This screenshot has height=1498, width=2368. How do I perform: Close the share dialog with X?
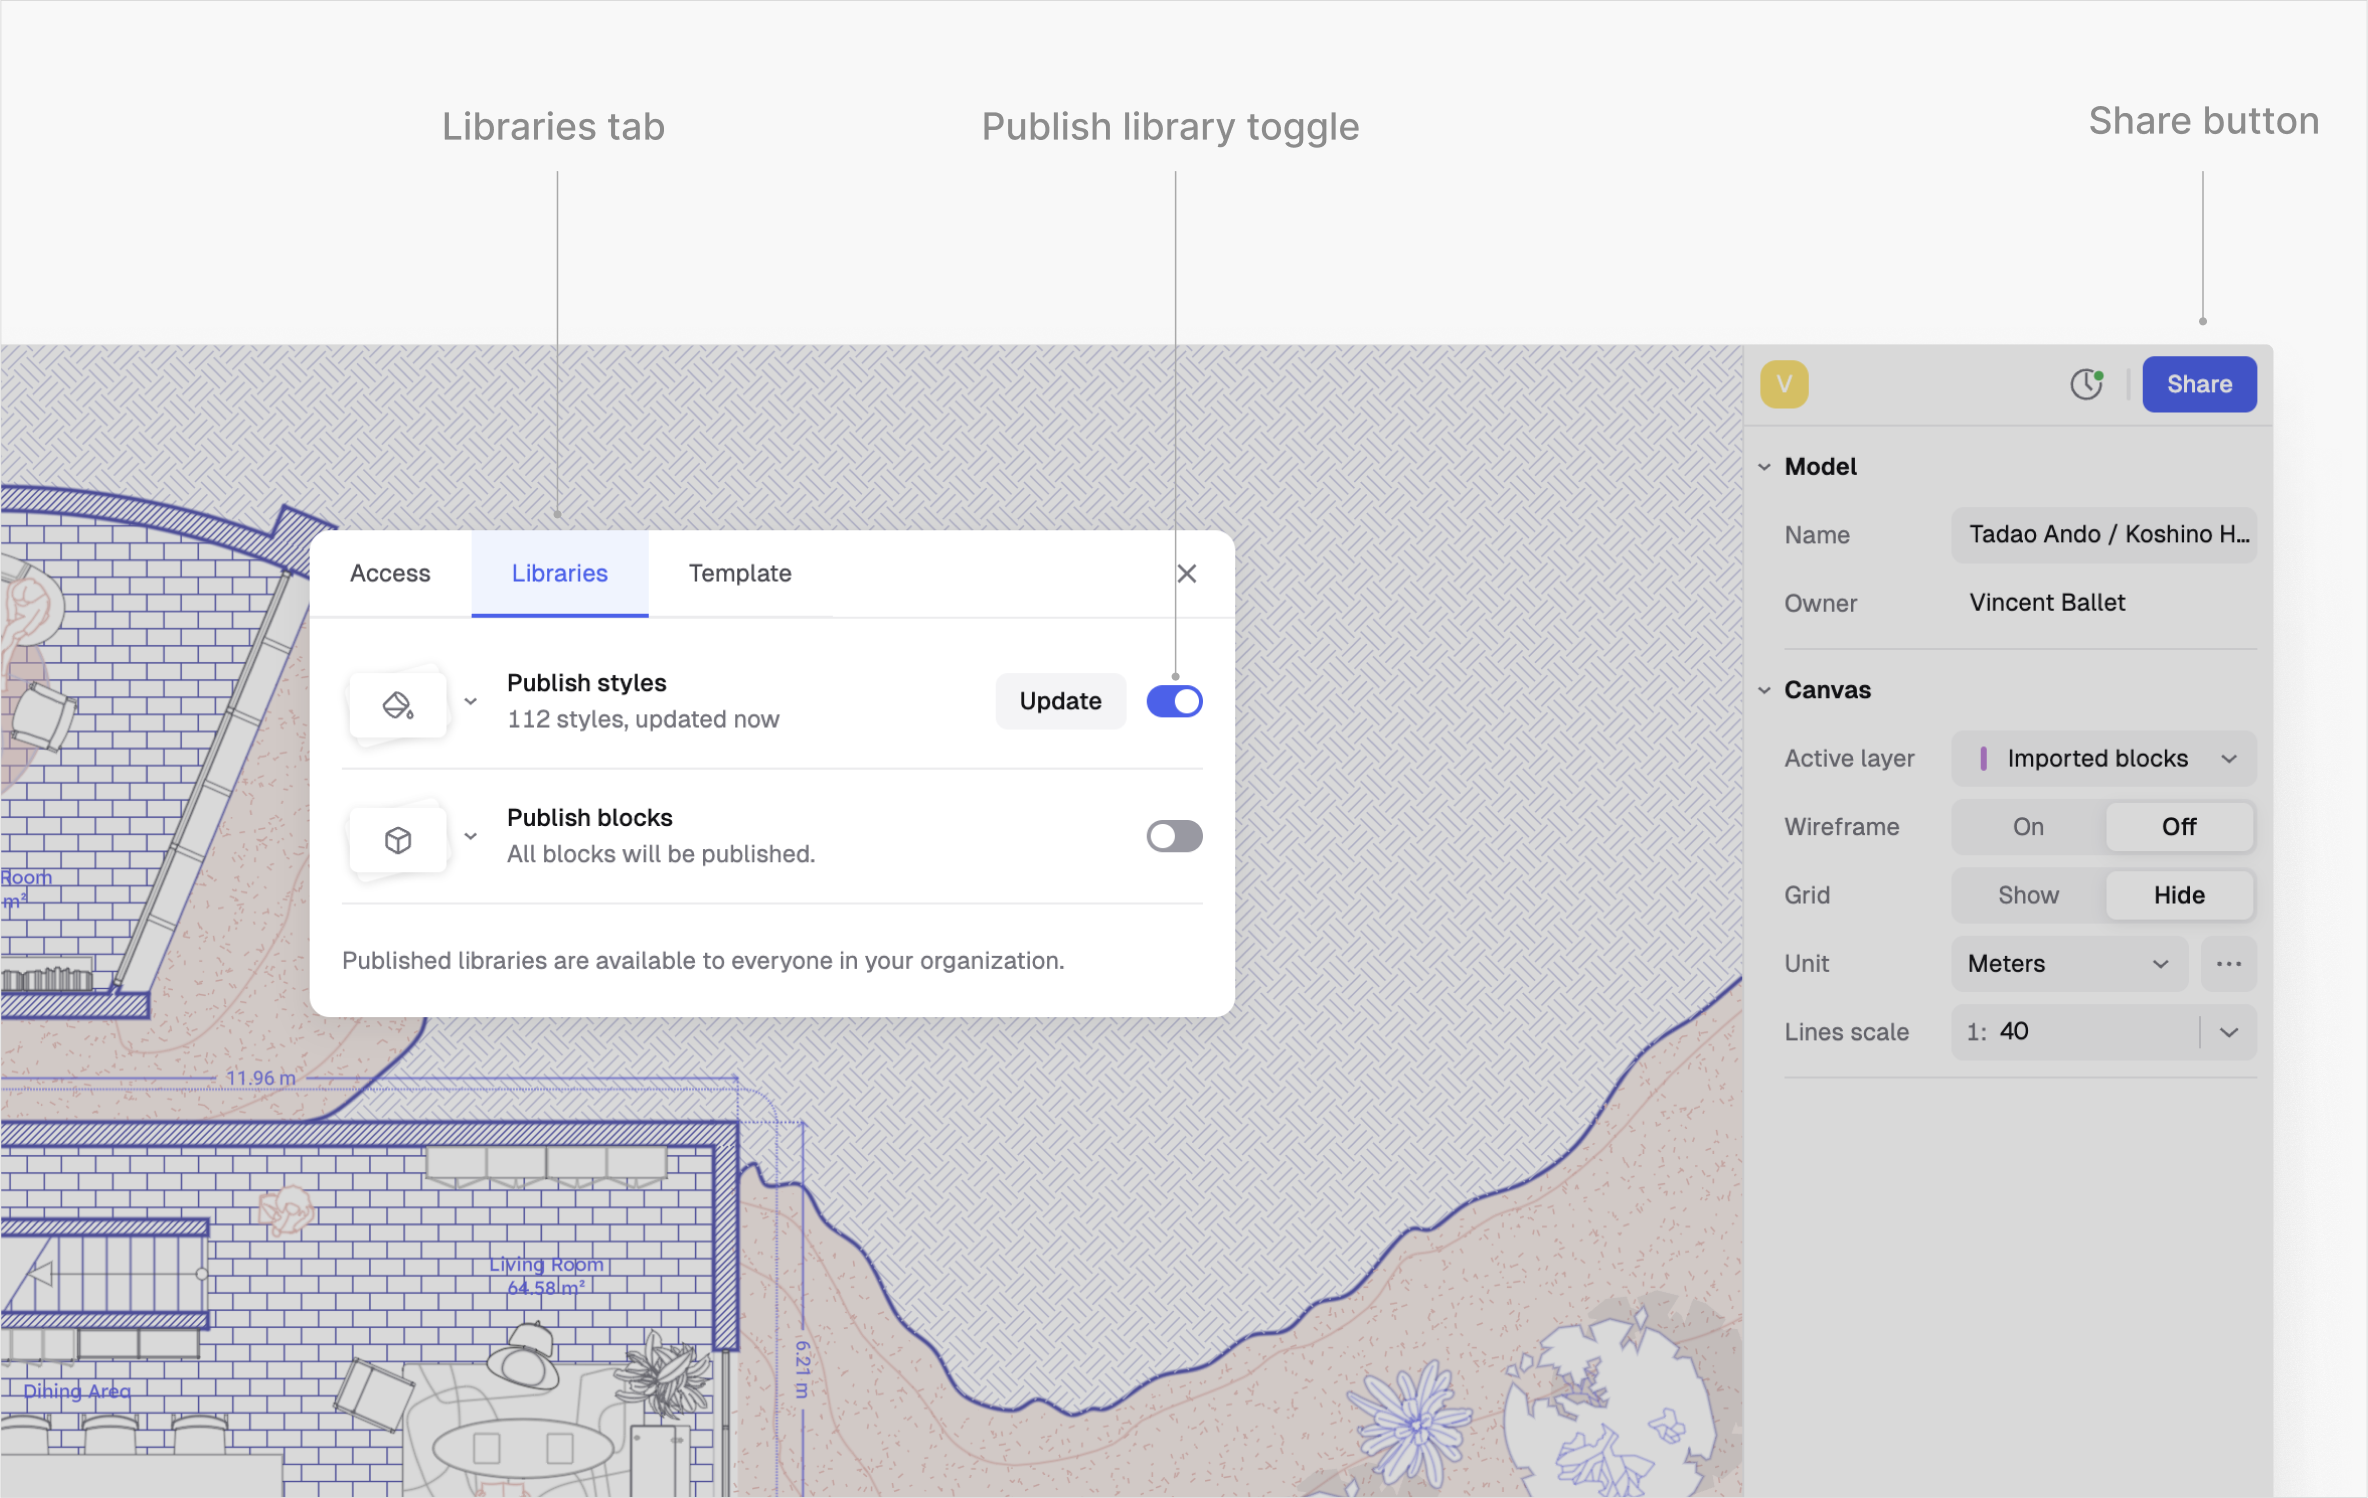1186,573
